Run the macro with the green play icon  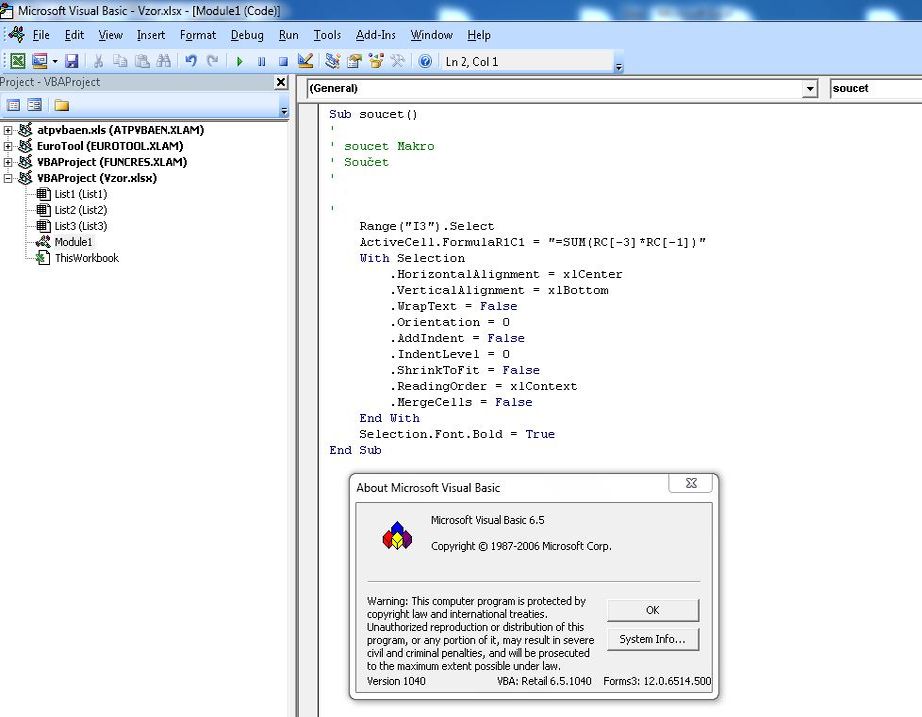click(239, 61)
